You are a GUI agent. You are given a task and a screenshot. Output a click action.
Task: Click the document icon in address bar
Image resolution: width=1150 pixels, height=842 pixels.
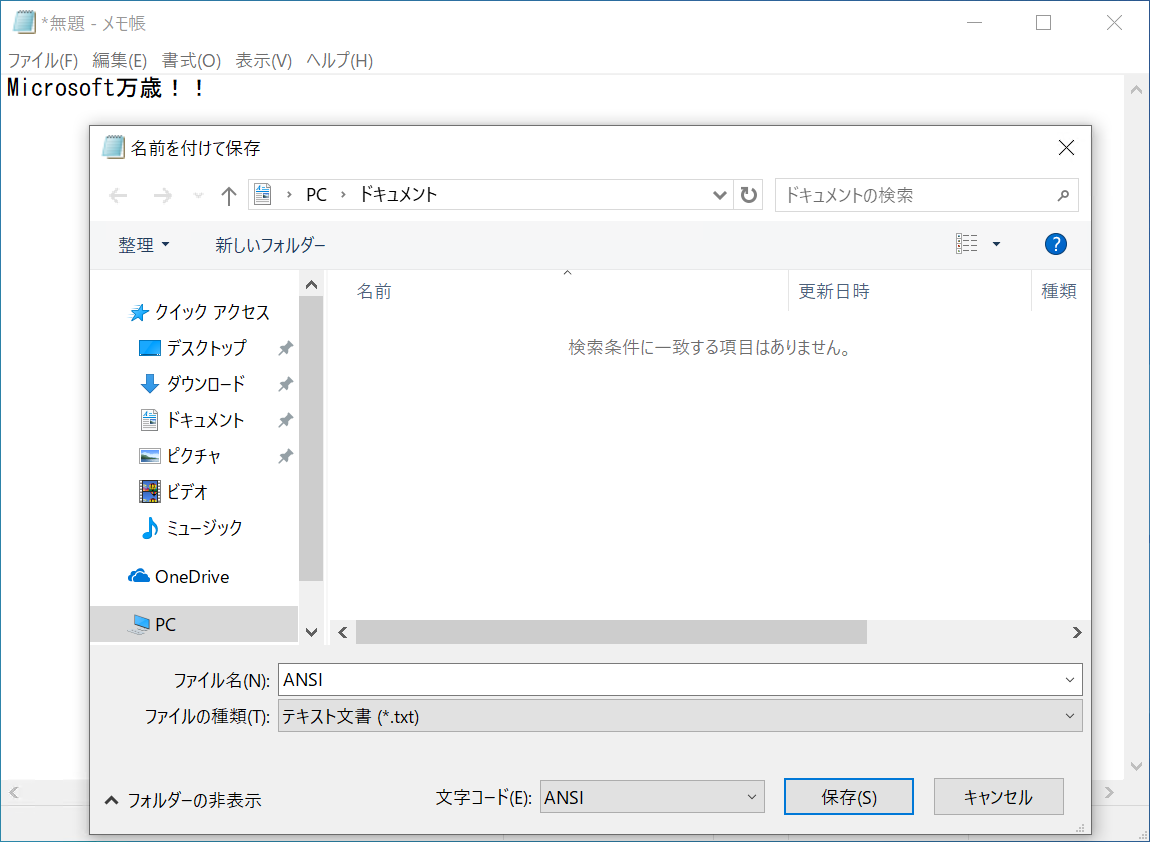click(263, 194)
